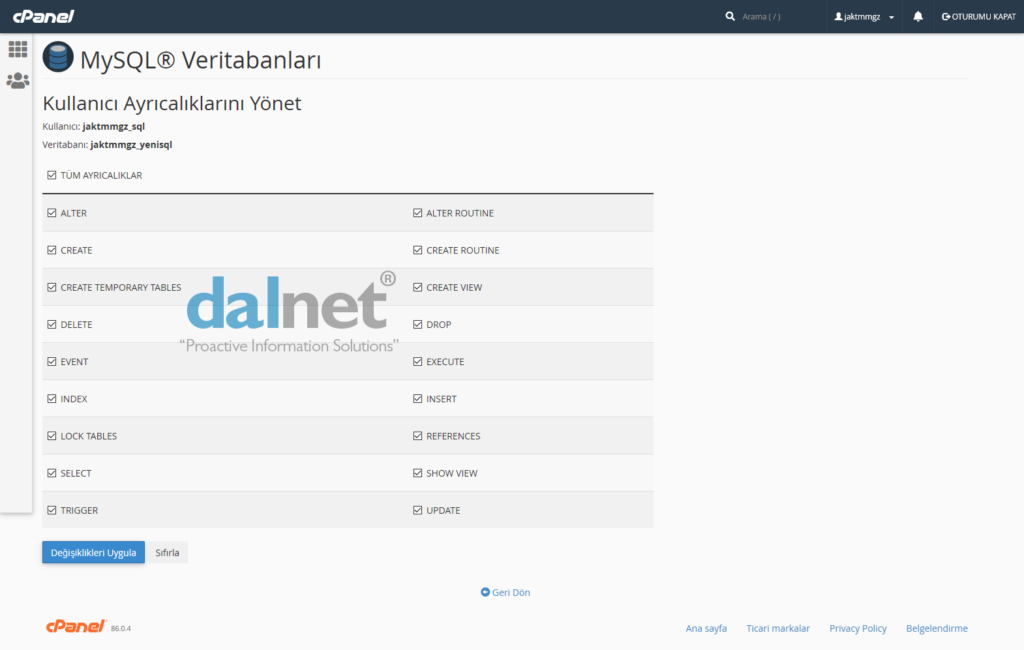Toggle the TRIGGER checkbox
This screenshot has height=650, width=1024.
(x=52, y=511)
